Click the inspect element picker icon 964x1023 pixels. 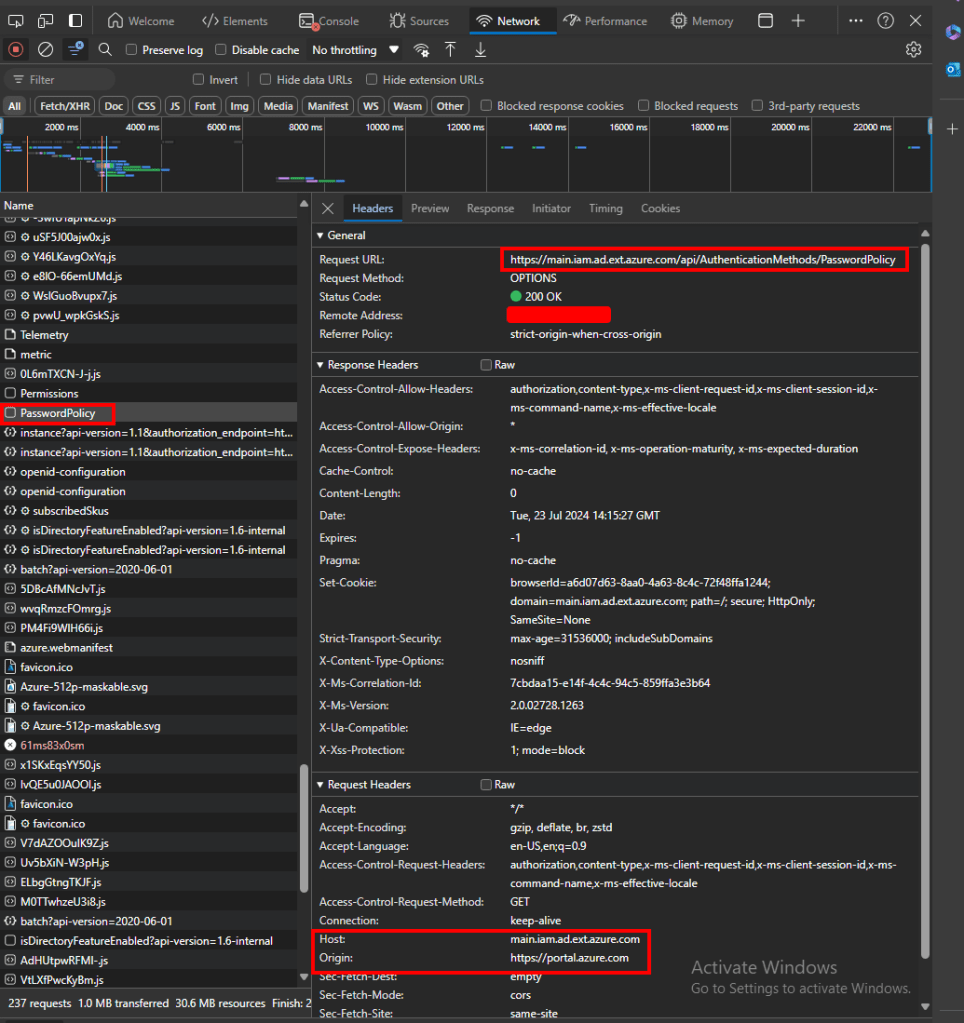[17, 21]
